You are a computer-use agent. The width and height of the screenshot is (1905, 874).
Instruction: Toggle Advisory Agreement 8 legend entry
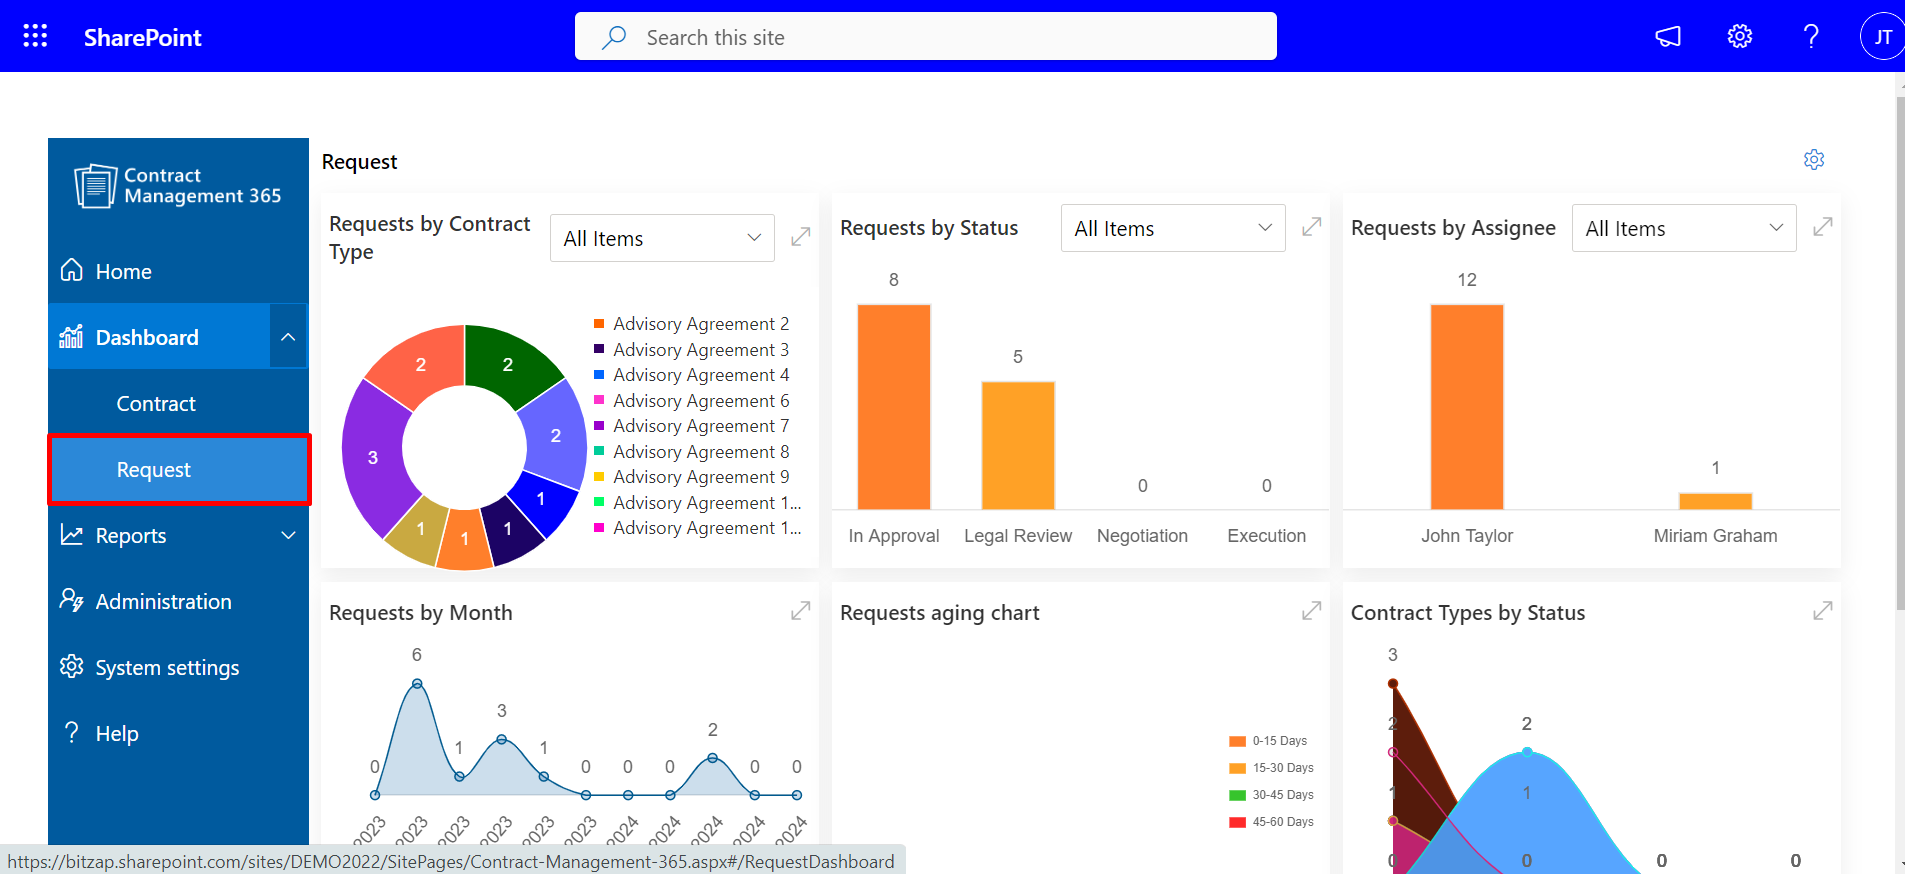pos(692,451)
